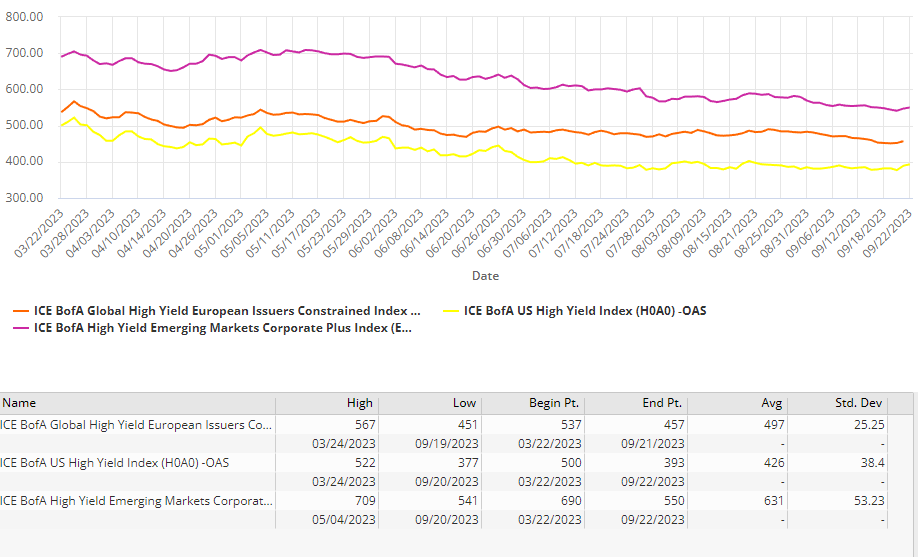Click the Begin Pt. value 690
This screenshot has height=557, width=918.
coord(571,501)
